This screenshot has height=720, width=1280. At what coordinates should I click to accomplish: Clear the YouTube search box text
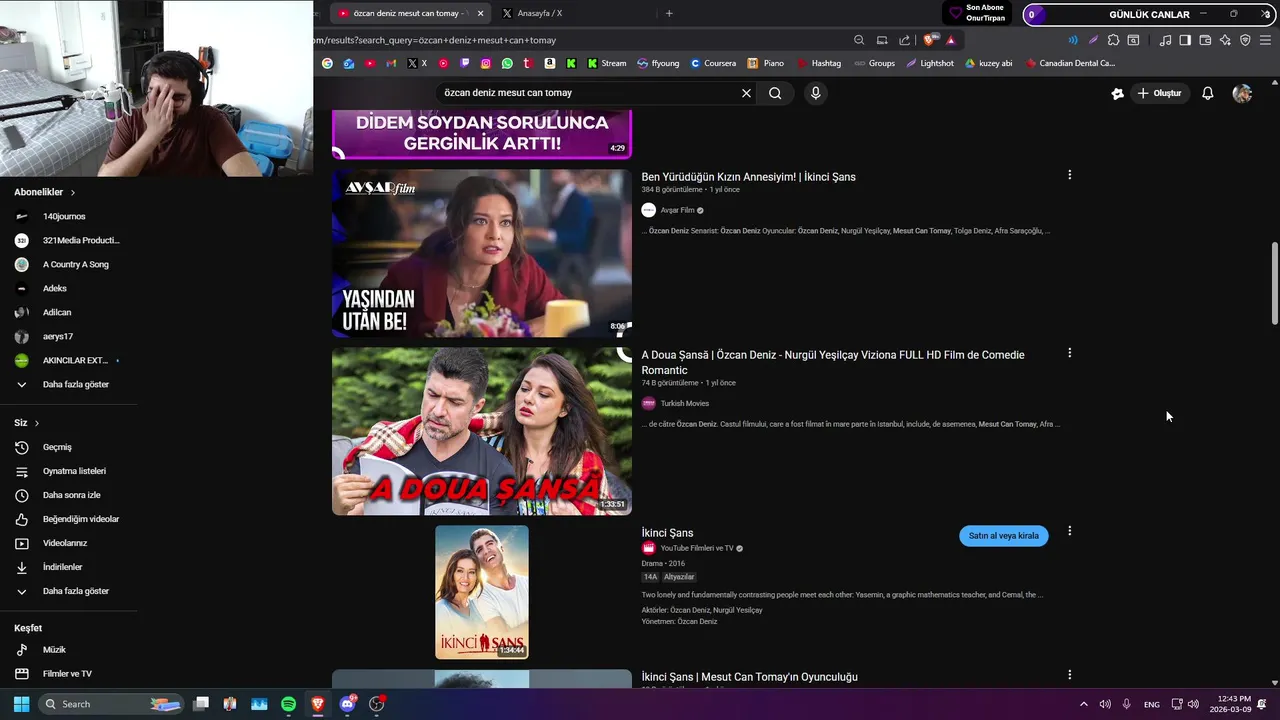point(746,93)
